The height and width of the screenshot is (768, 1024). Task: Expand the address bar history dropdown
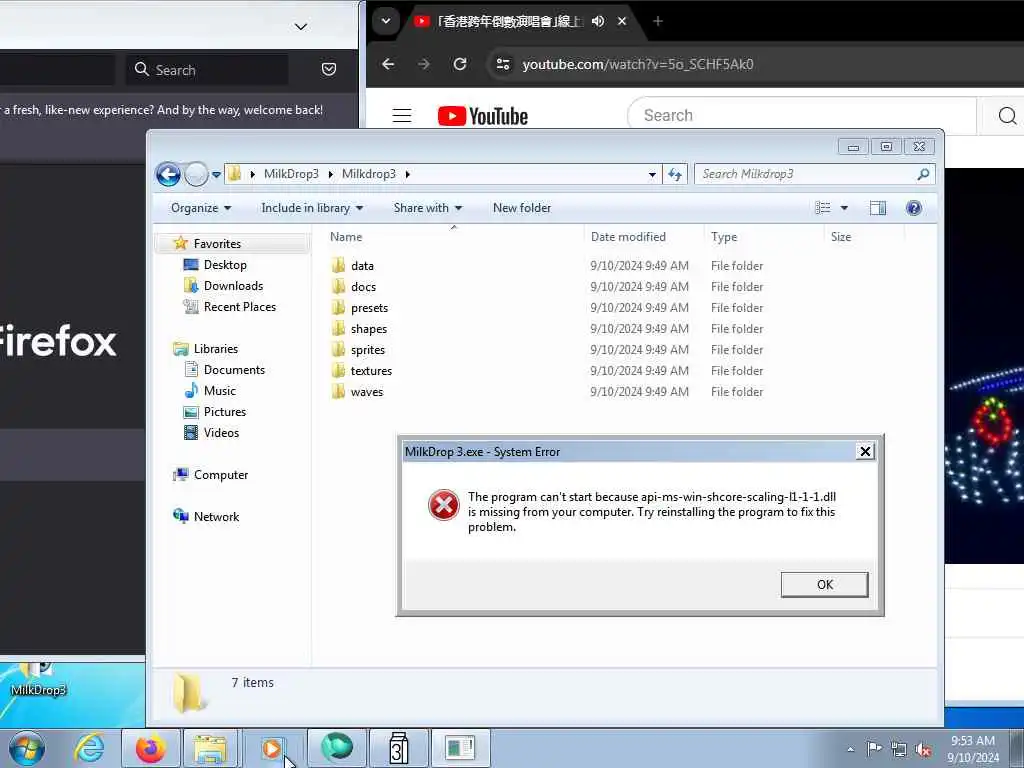pyautogui.click(x=652, y=174)
